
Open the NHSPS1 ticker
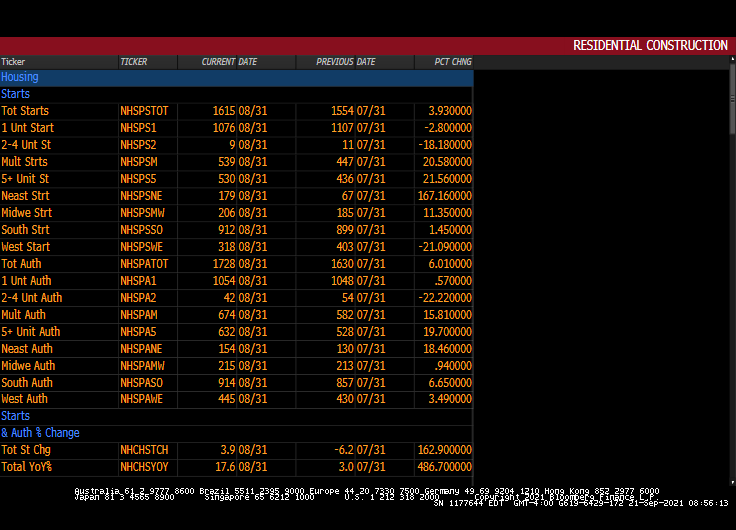pos(138,128)
